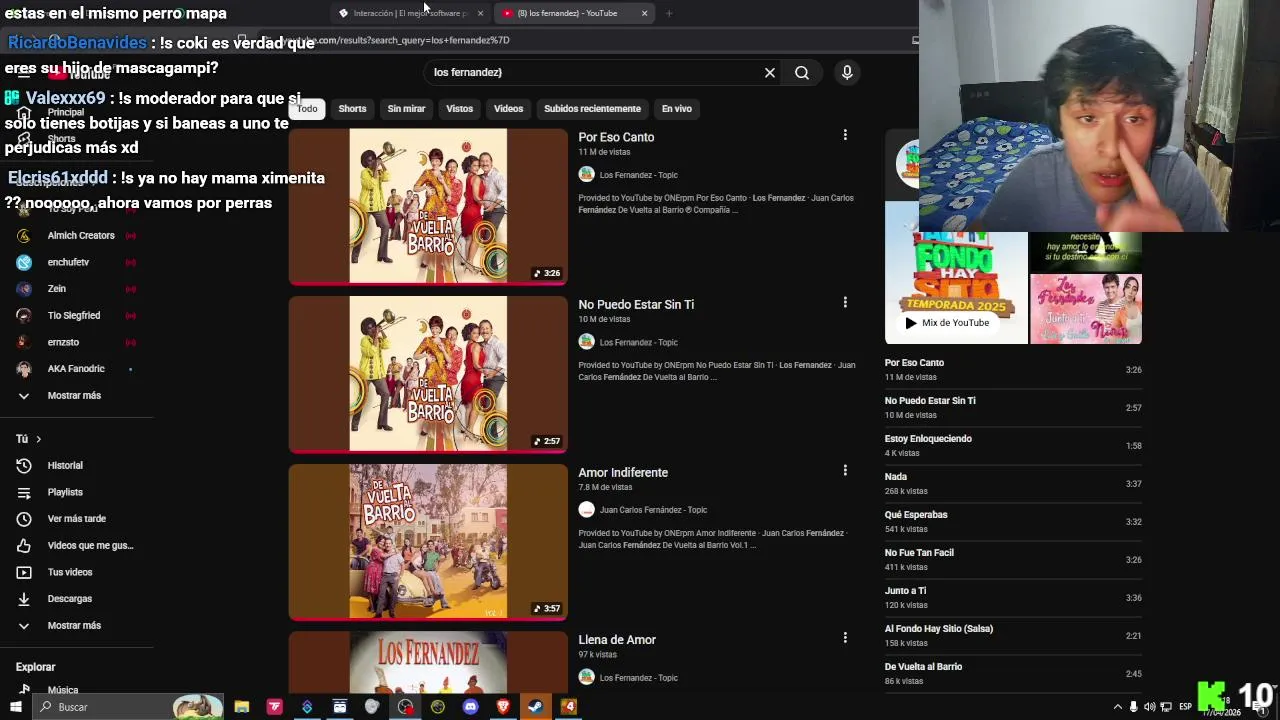This screenshot has width=1280, height=720.
Task: Open File Explorer from the taskbar
Action: pyautogui.click(x=242, y=707)
